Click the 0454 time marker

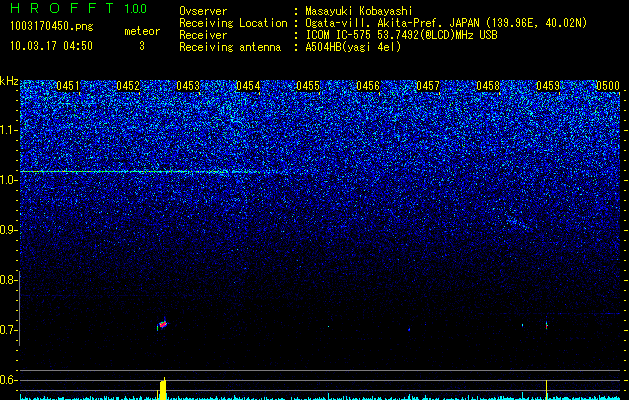[248, 86]
